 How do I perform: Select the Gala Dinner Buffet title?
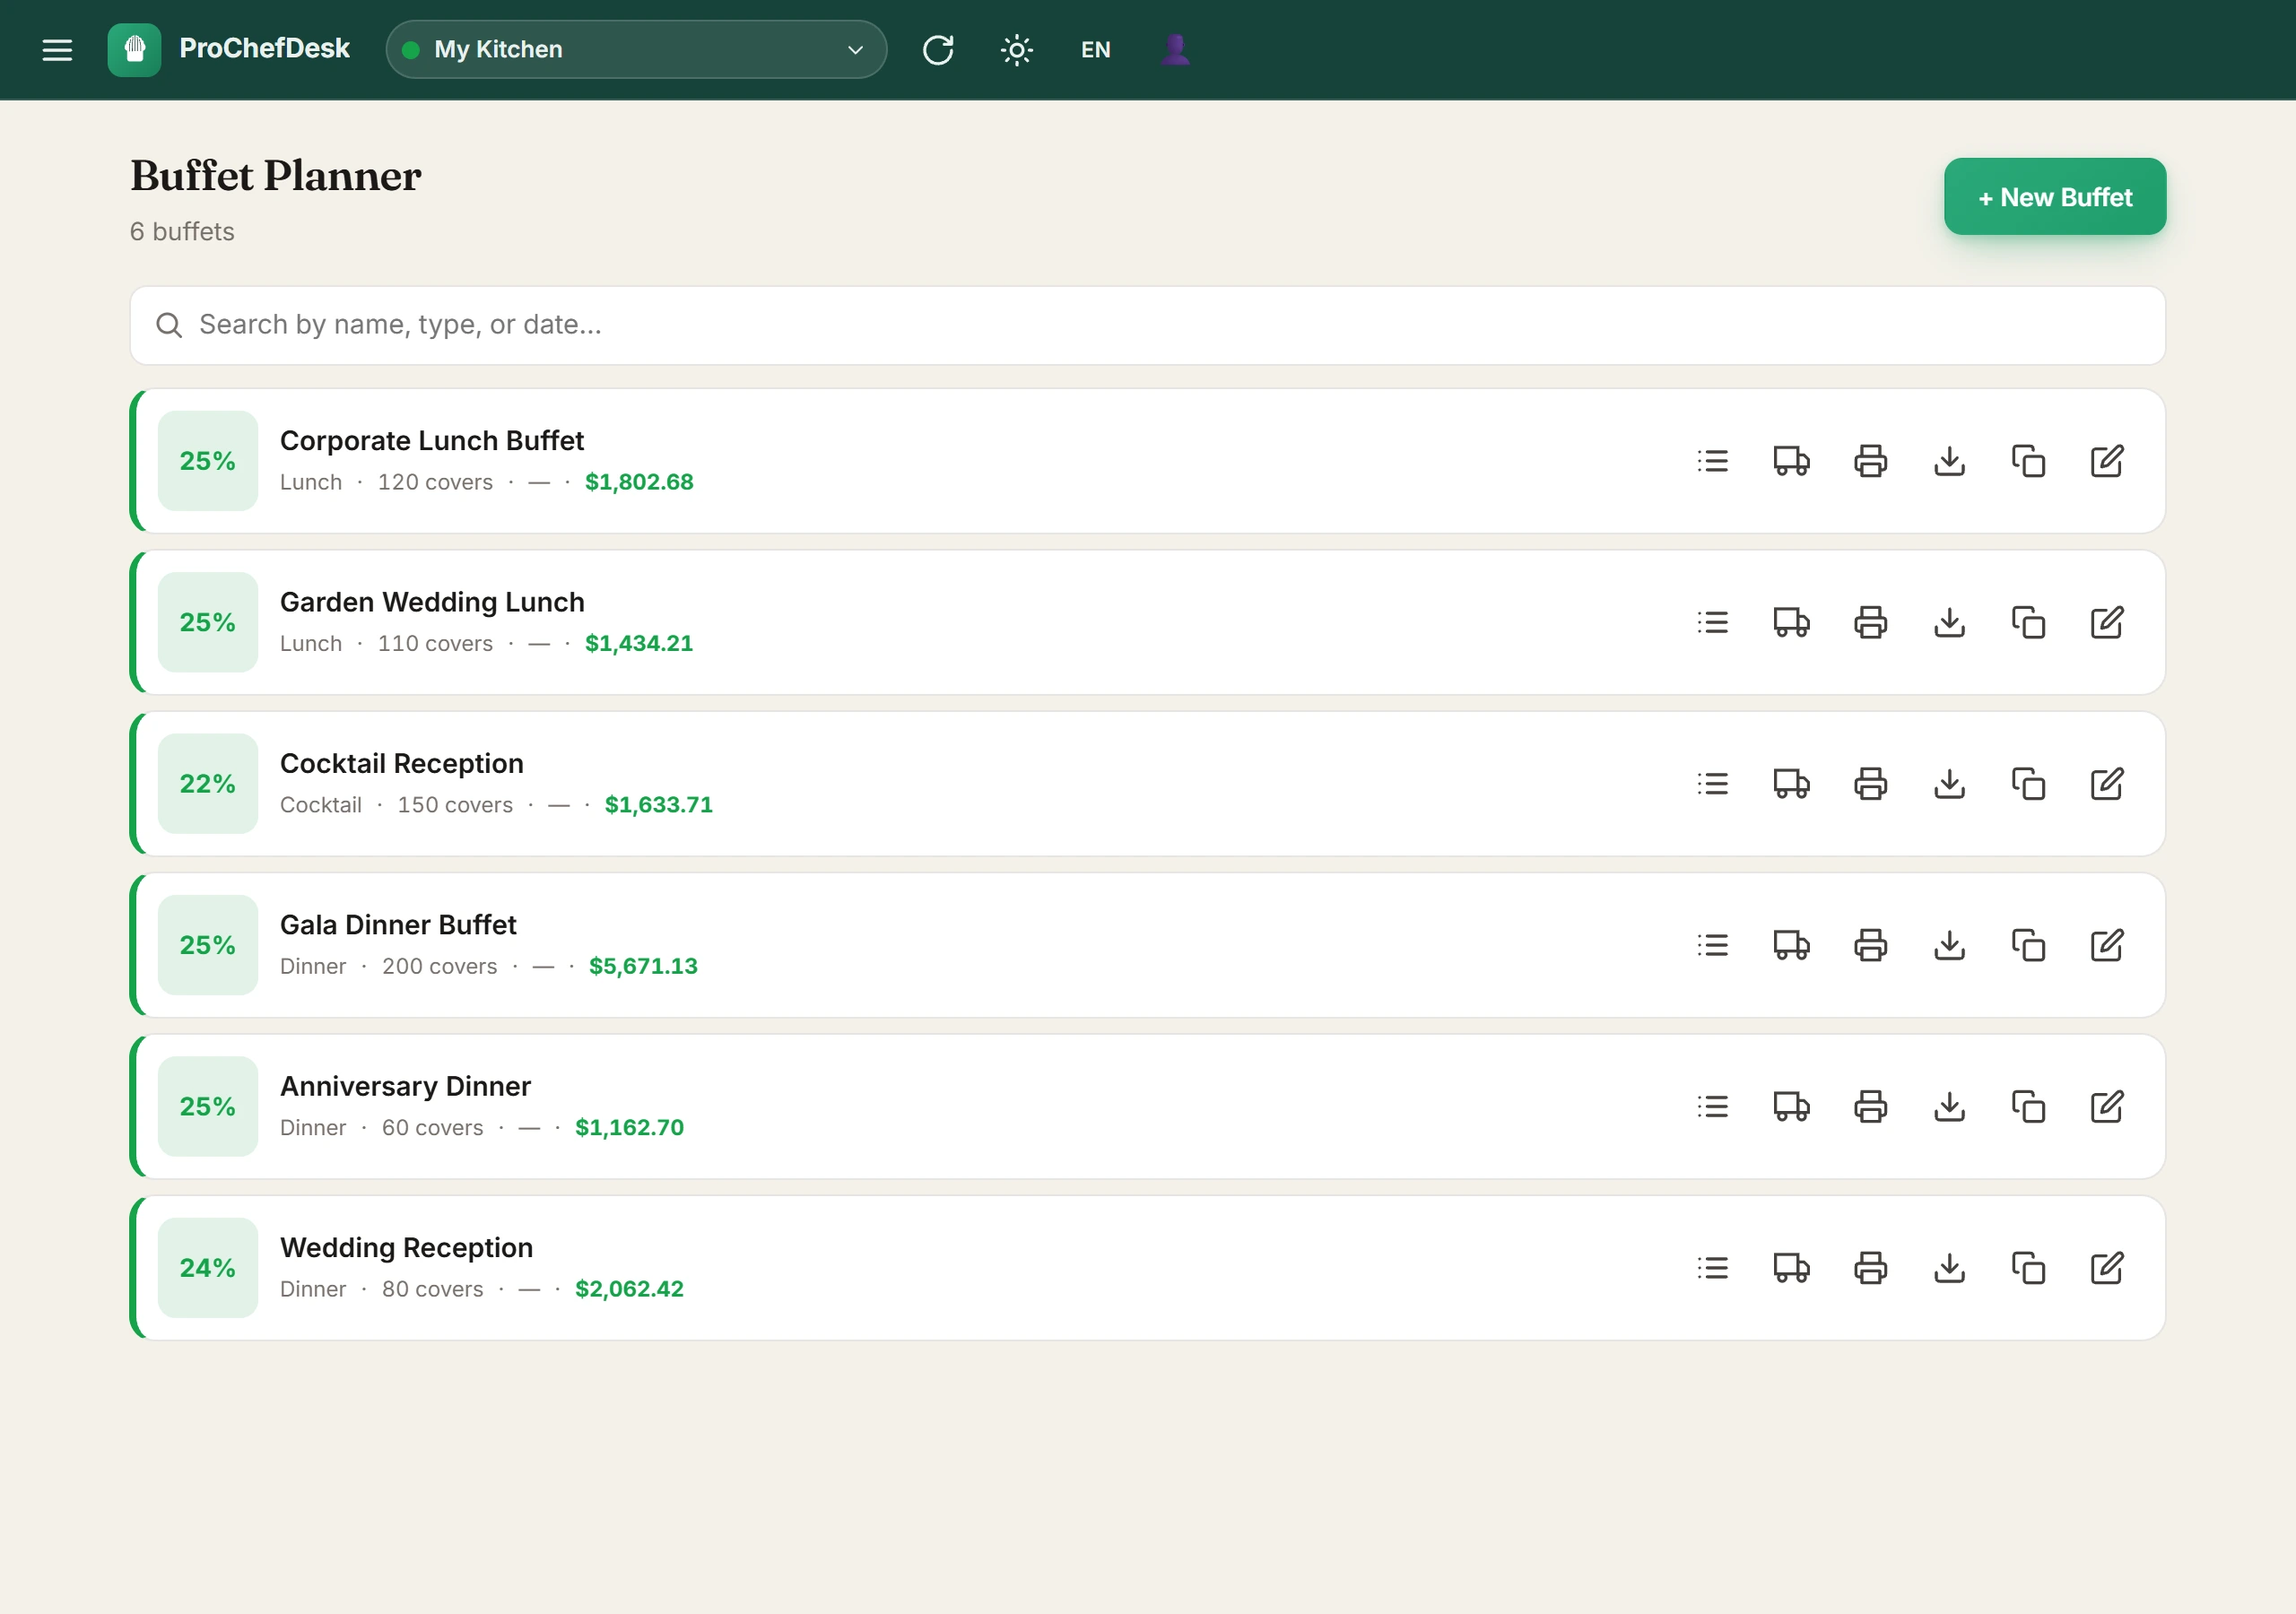(398, 925)
